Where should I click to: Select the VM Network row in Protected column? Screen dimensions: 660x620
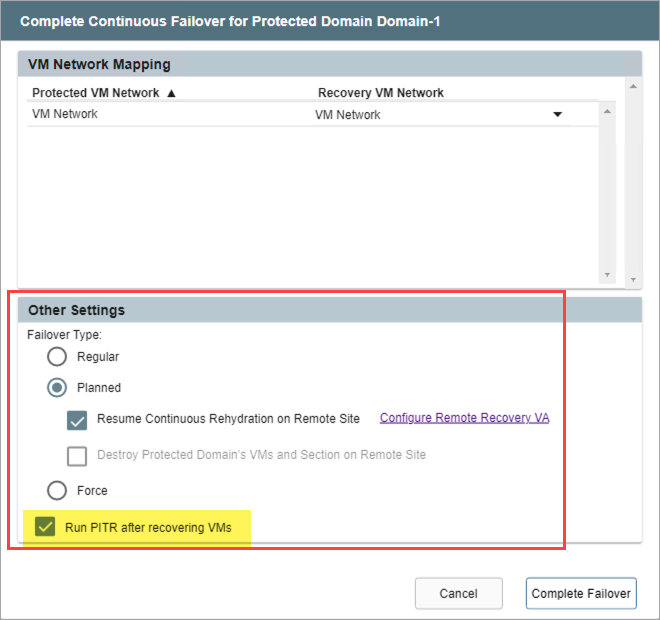65,114
